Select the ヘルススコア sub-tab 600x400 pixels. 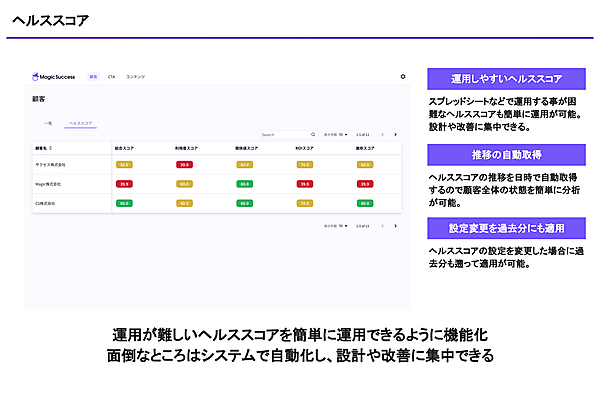coord(80,123)
